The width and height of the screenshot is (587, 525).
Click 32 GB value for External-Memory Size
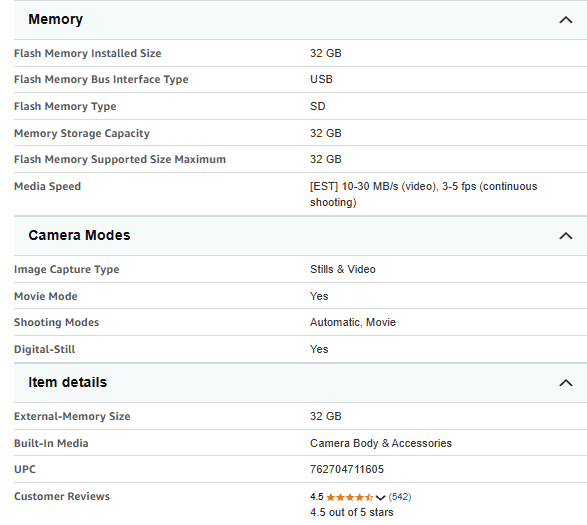coord(326,416)
